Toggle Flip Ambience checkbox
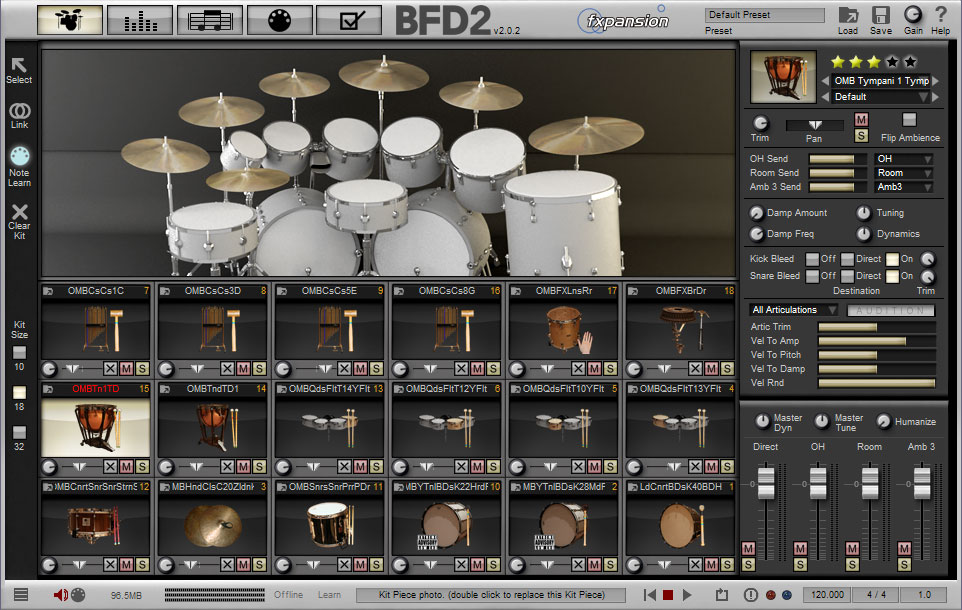962x610 pixels. [x=909, y=119]
